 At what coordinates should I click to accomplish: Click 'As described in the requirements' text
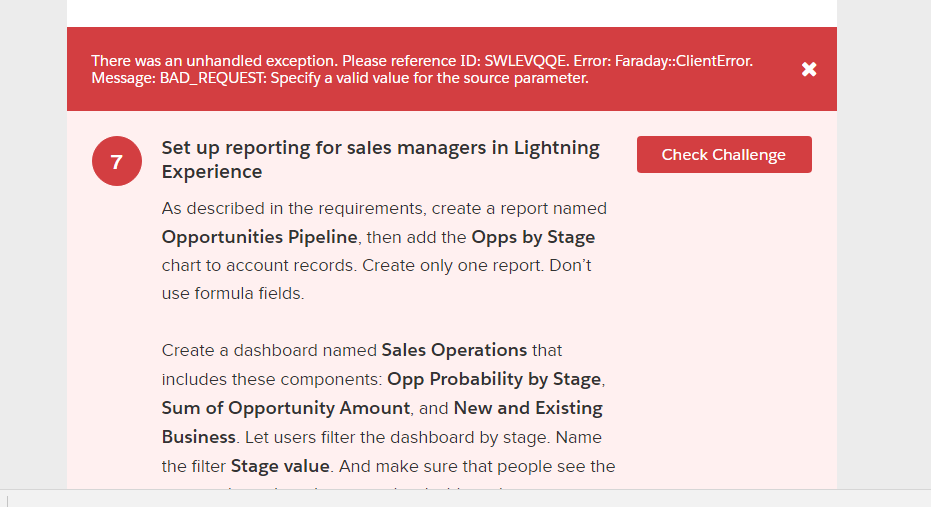coord(286,209)
